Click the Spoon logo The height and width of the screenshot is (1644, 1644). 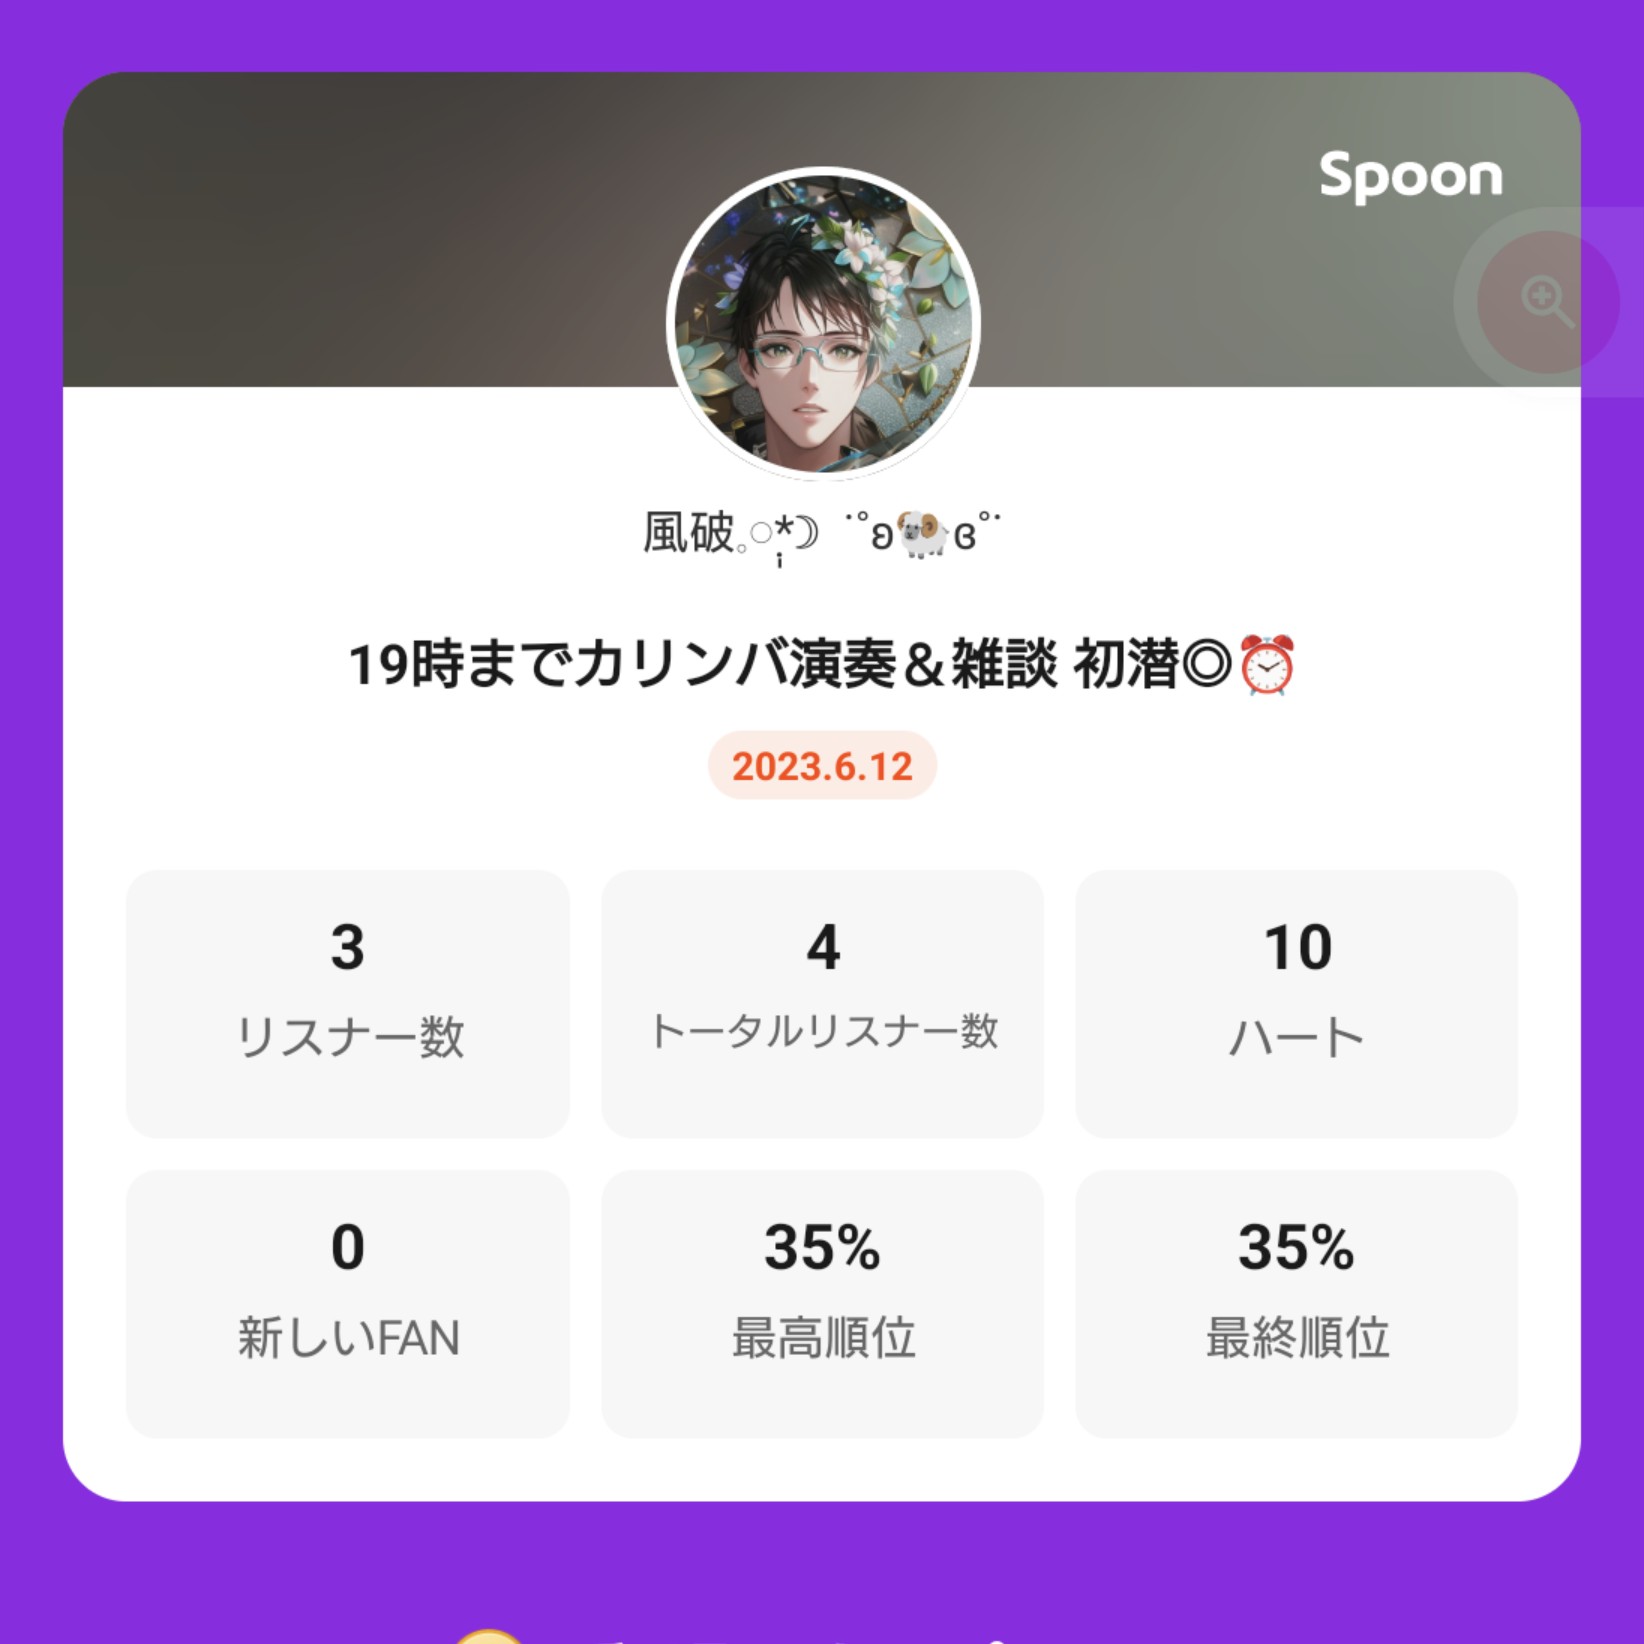coord(1410,177)
